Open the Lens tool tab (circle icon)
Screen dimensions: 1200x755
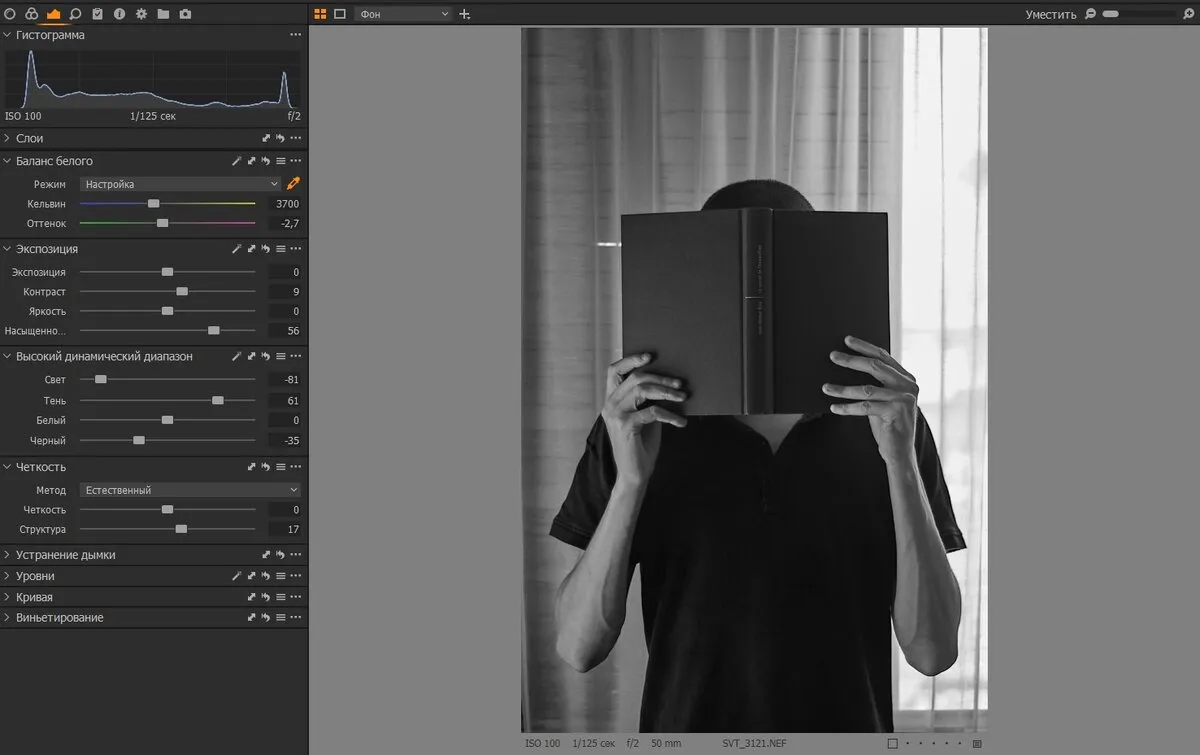pos(10,14)
